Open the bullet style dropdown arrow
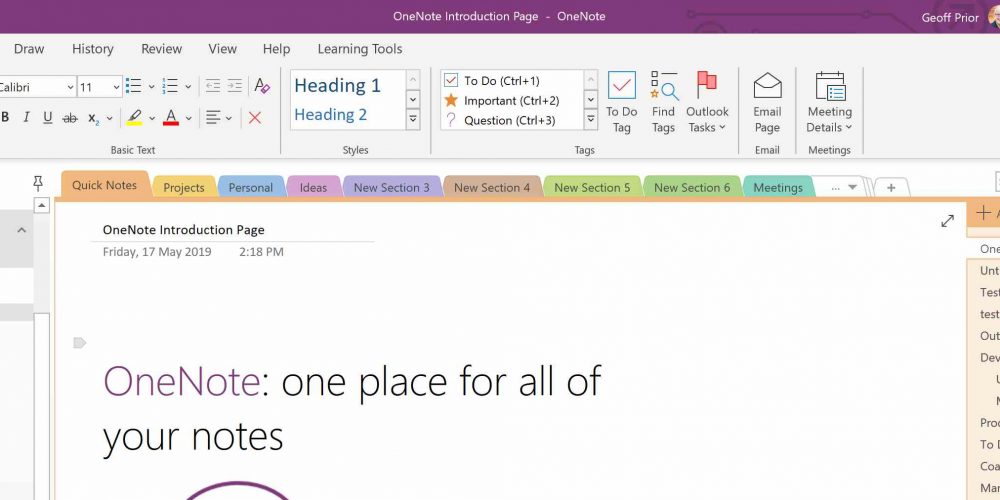 (x=152, y=87)
